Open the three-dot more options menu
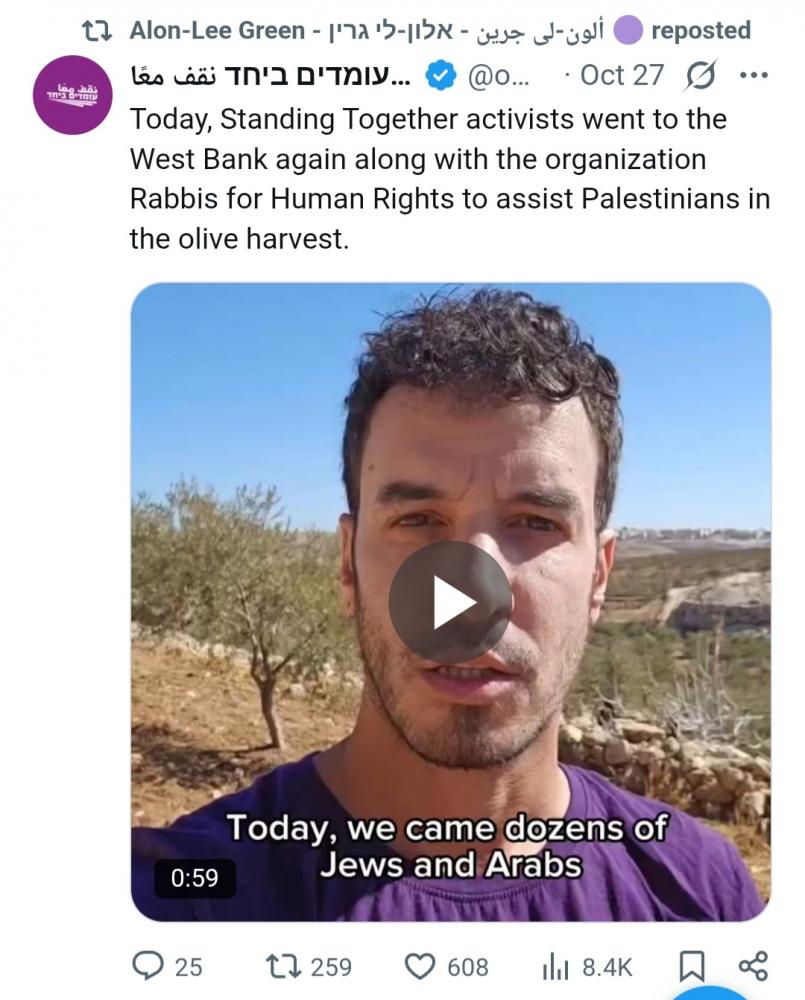The height and width of the screenshot is (1000, 805). click(x=753, y=76)
